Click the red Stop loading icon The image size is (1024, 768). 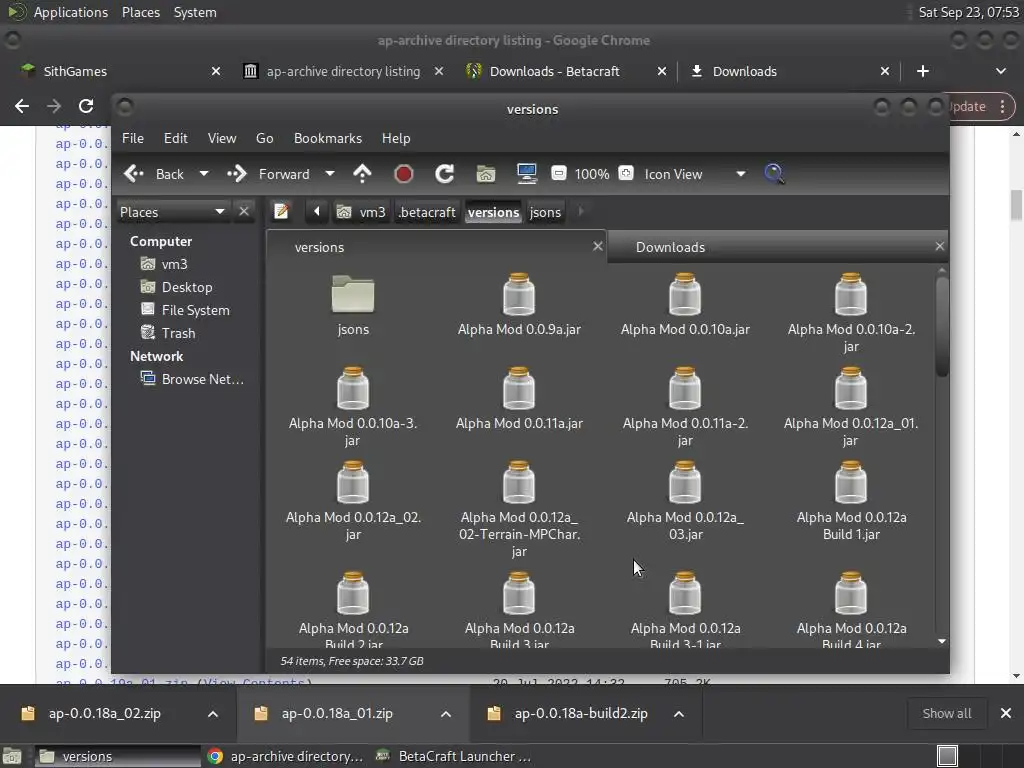404,174
